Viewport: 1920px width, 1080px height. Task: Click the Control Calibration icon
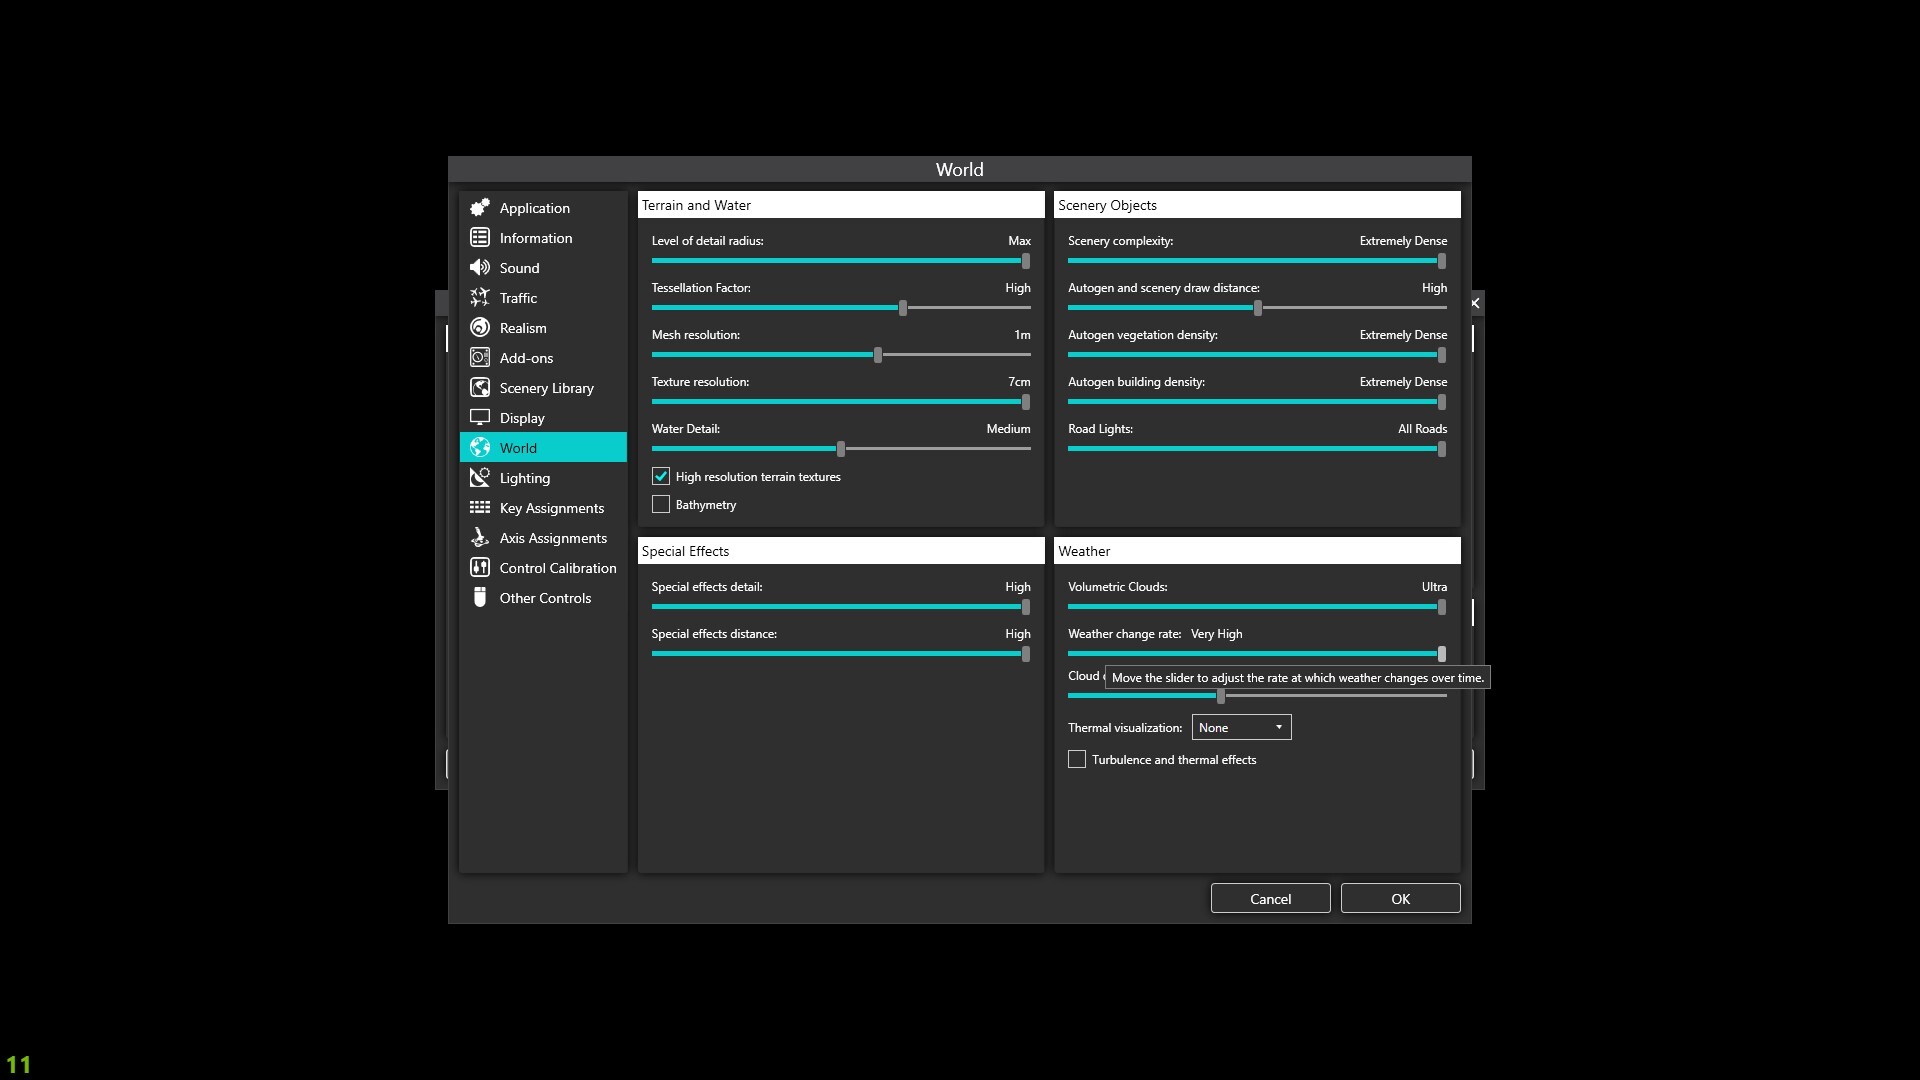coord(480,567)
